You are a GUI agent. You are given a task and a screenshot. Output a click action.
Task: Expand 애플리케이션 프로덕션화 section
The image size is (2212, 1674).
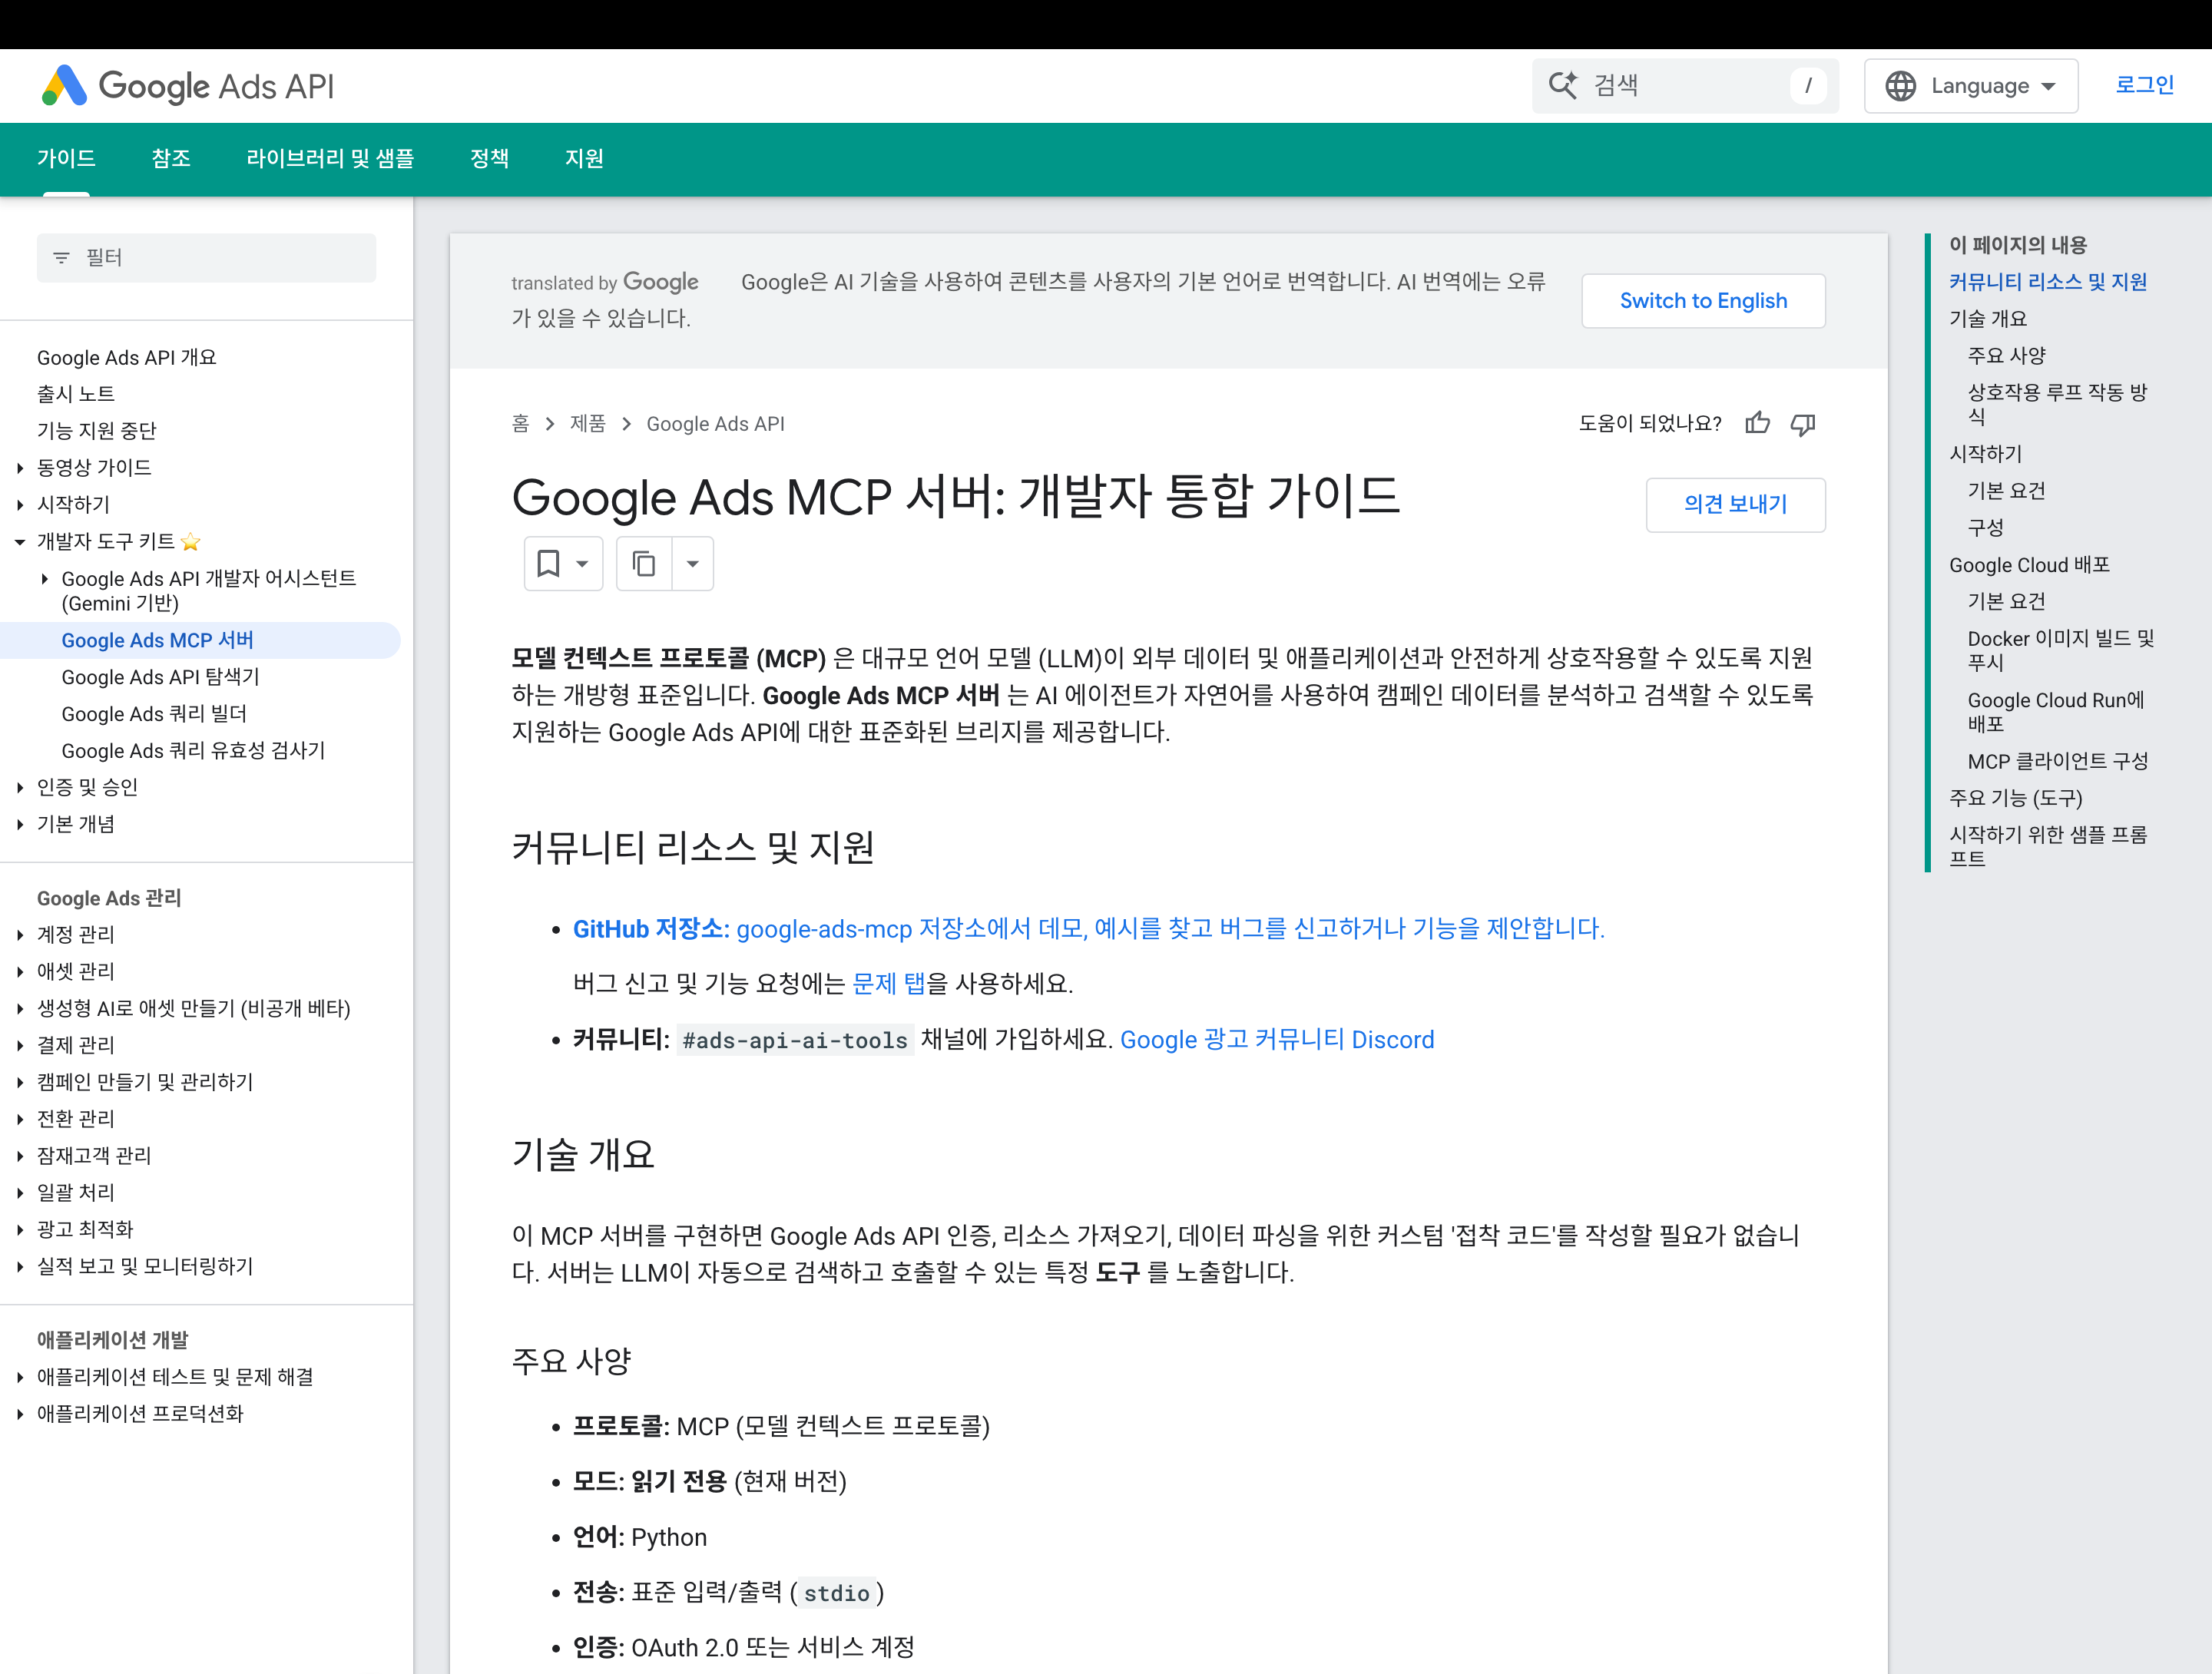(x=20, y=1414)
